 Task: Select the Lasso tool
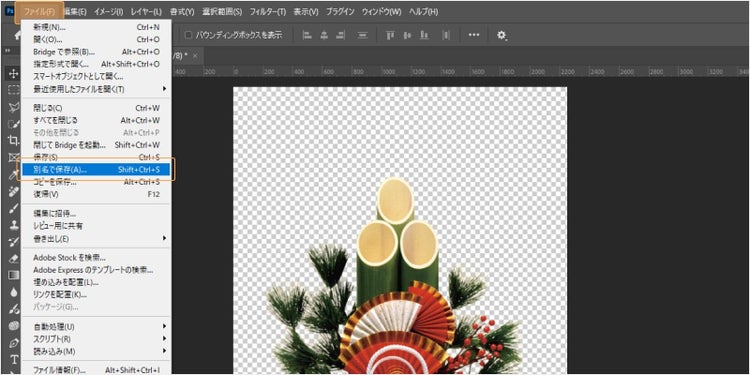click(x=13, y=106)
